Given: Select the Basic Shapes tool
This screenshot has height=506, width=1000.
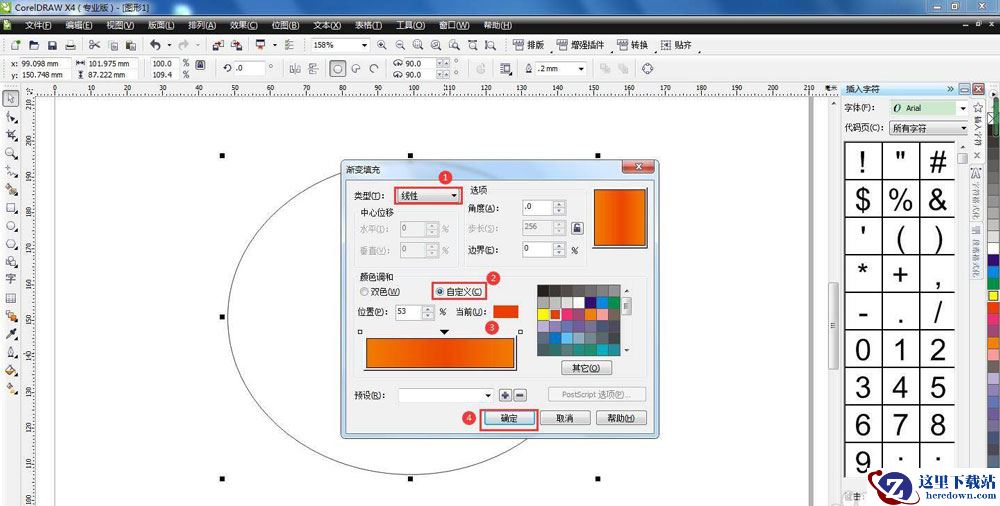Looking at the screenshot, I should (11, 262).
